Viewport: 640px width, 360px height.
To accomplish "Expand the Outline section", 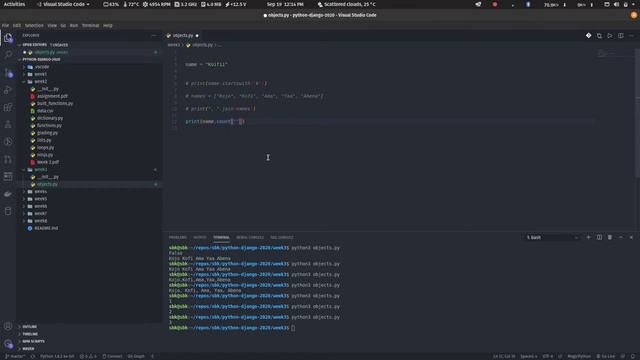I will (29, 327).
